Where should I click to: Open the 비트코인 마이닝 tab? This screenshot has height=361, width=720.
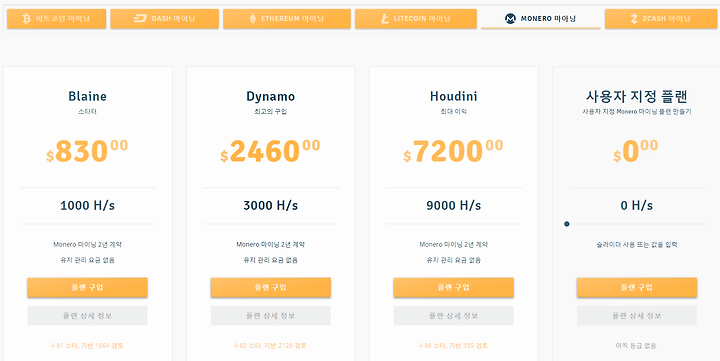pyautogui.click(x=56, y=19)
